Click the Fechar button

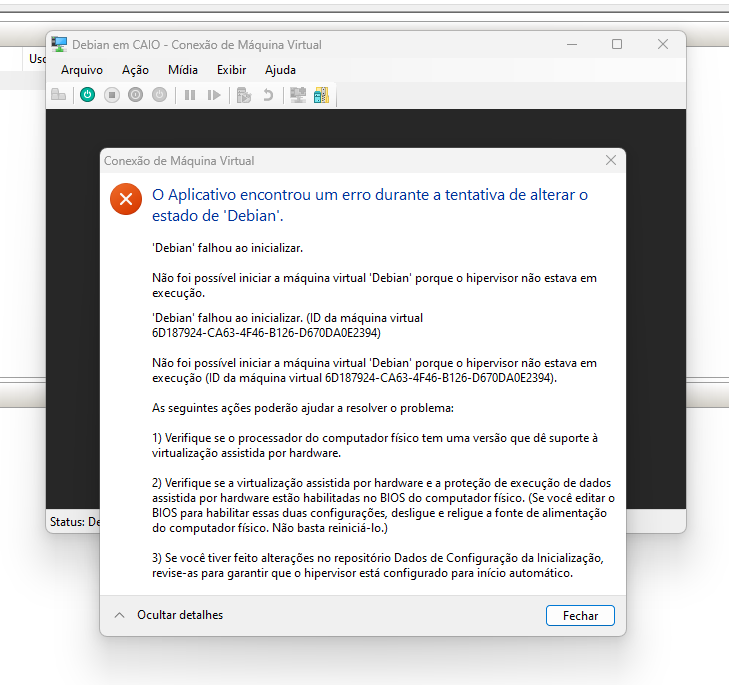(580, 615)
